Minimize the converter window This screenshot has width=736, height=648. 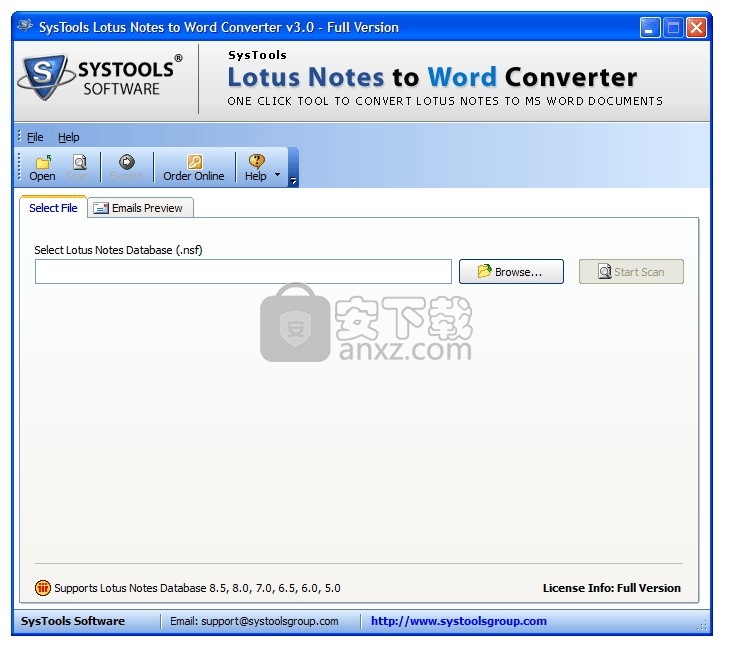(650, 27)
